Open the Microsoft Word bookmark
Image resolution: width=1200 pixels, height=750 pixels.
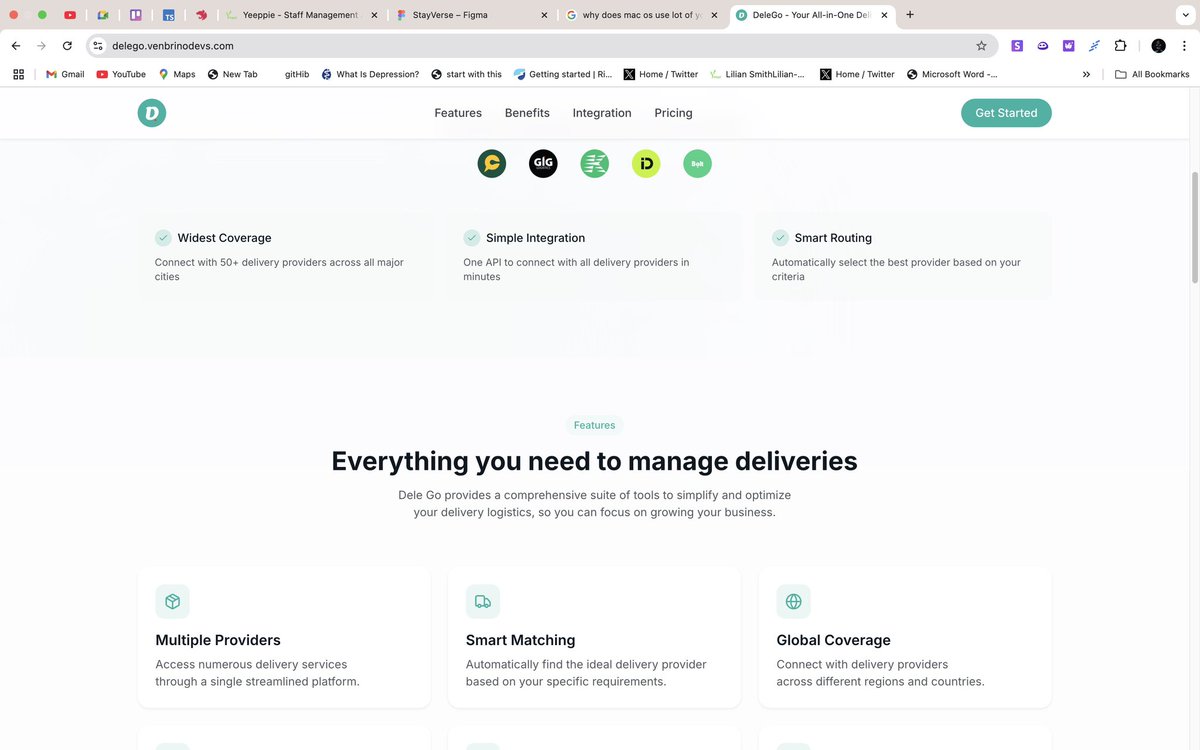(951, 74)
